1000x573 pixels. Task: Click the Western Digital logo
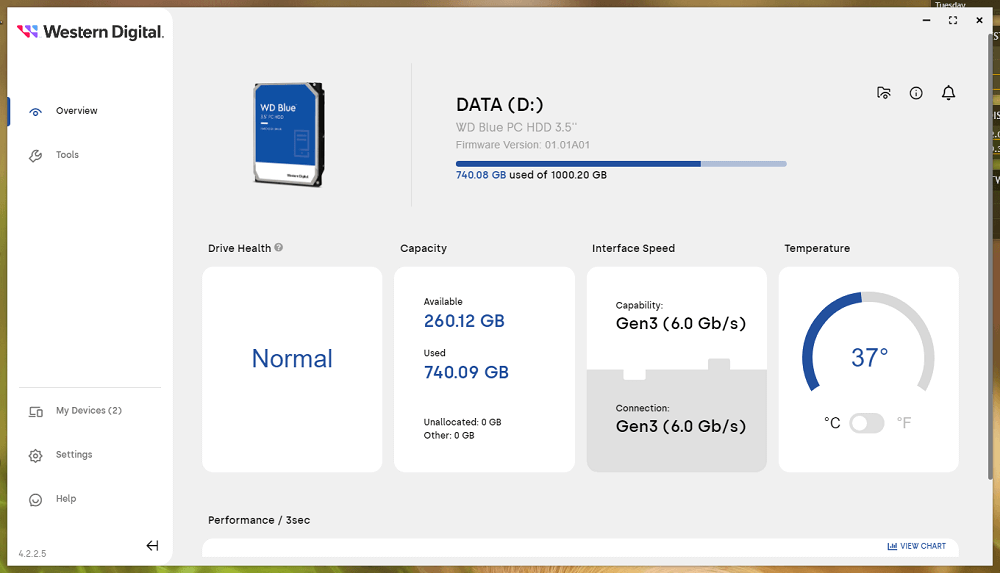point(90,32)
